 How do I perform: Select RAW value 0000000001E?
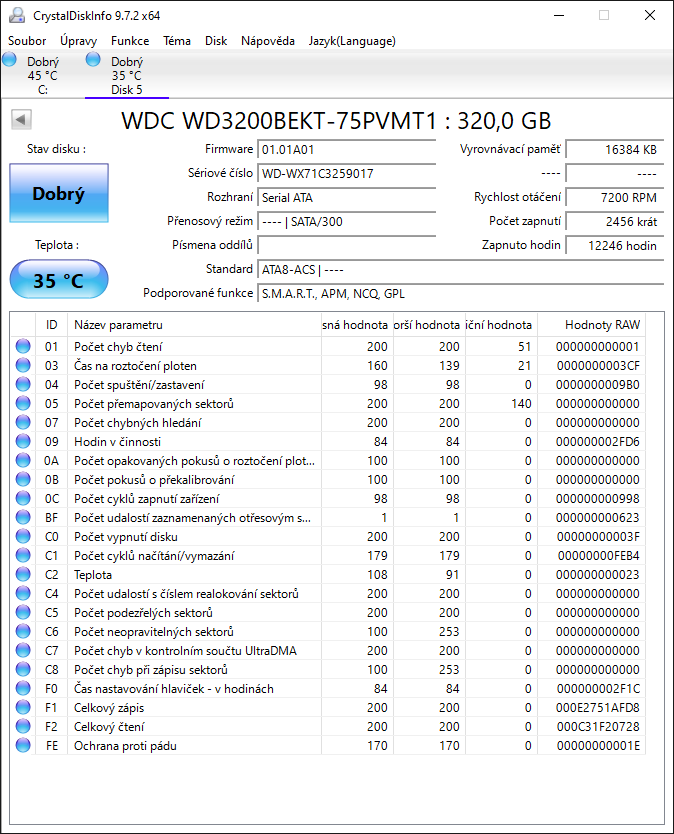pyautogui.click(x=598, y=746)
